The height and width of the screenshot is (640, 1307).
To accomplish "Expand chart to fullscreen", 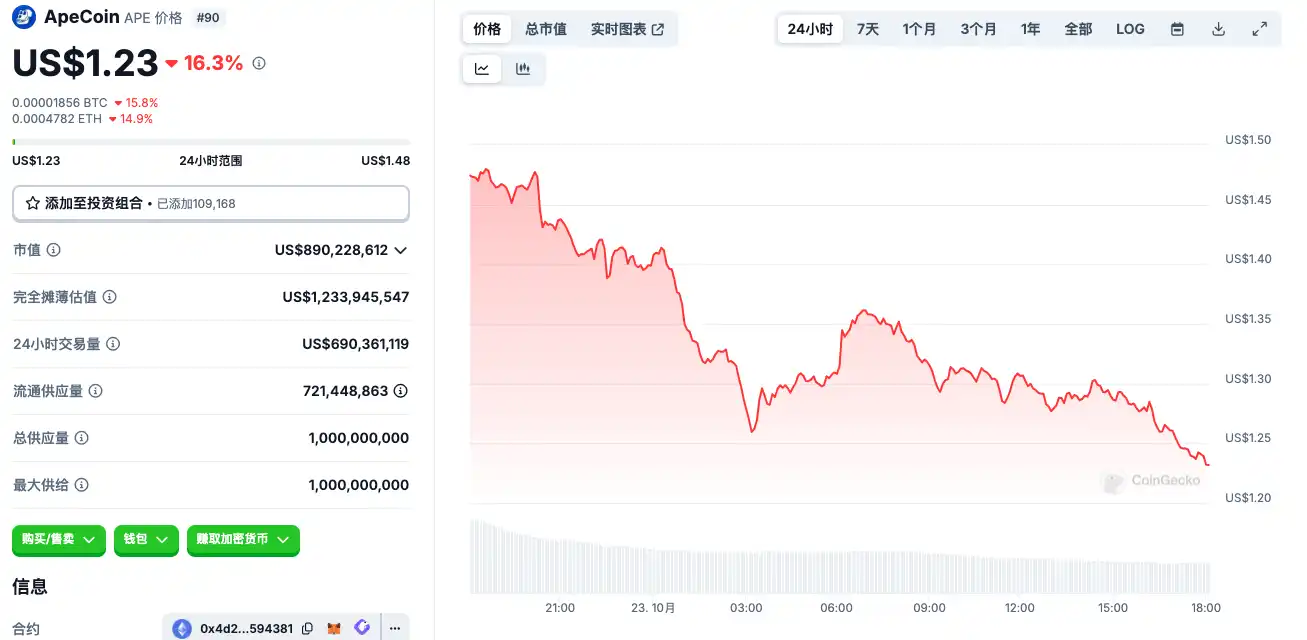I will pyautogui.click(x=1260, y=29).
